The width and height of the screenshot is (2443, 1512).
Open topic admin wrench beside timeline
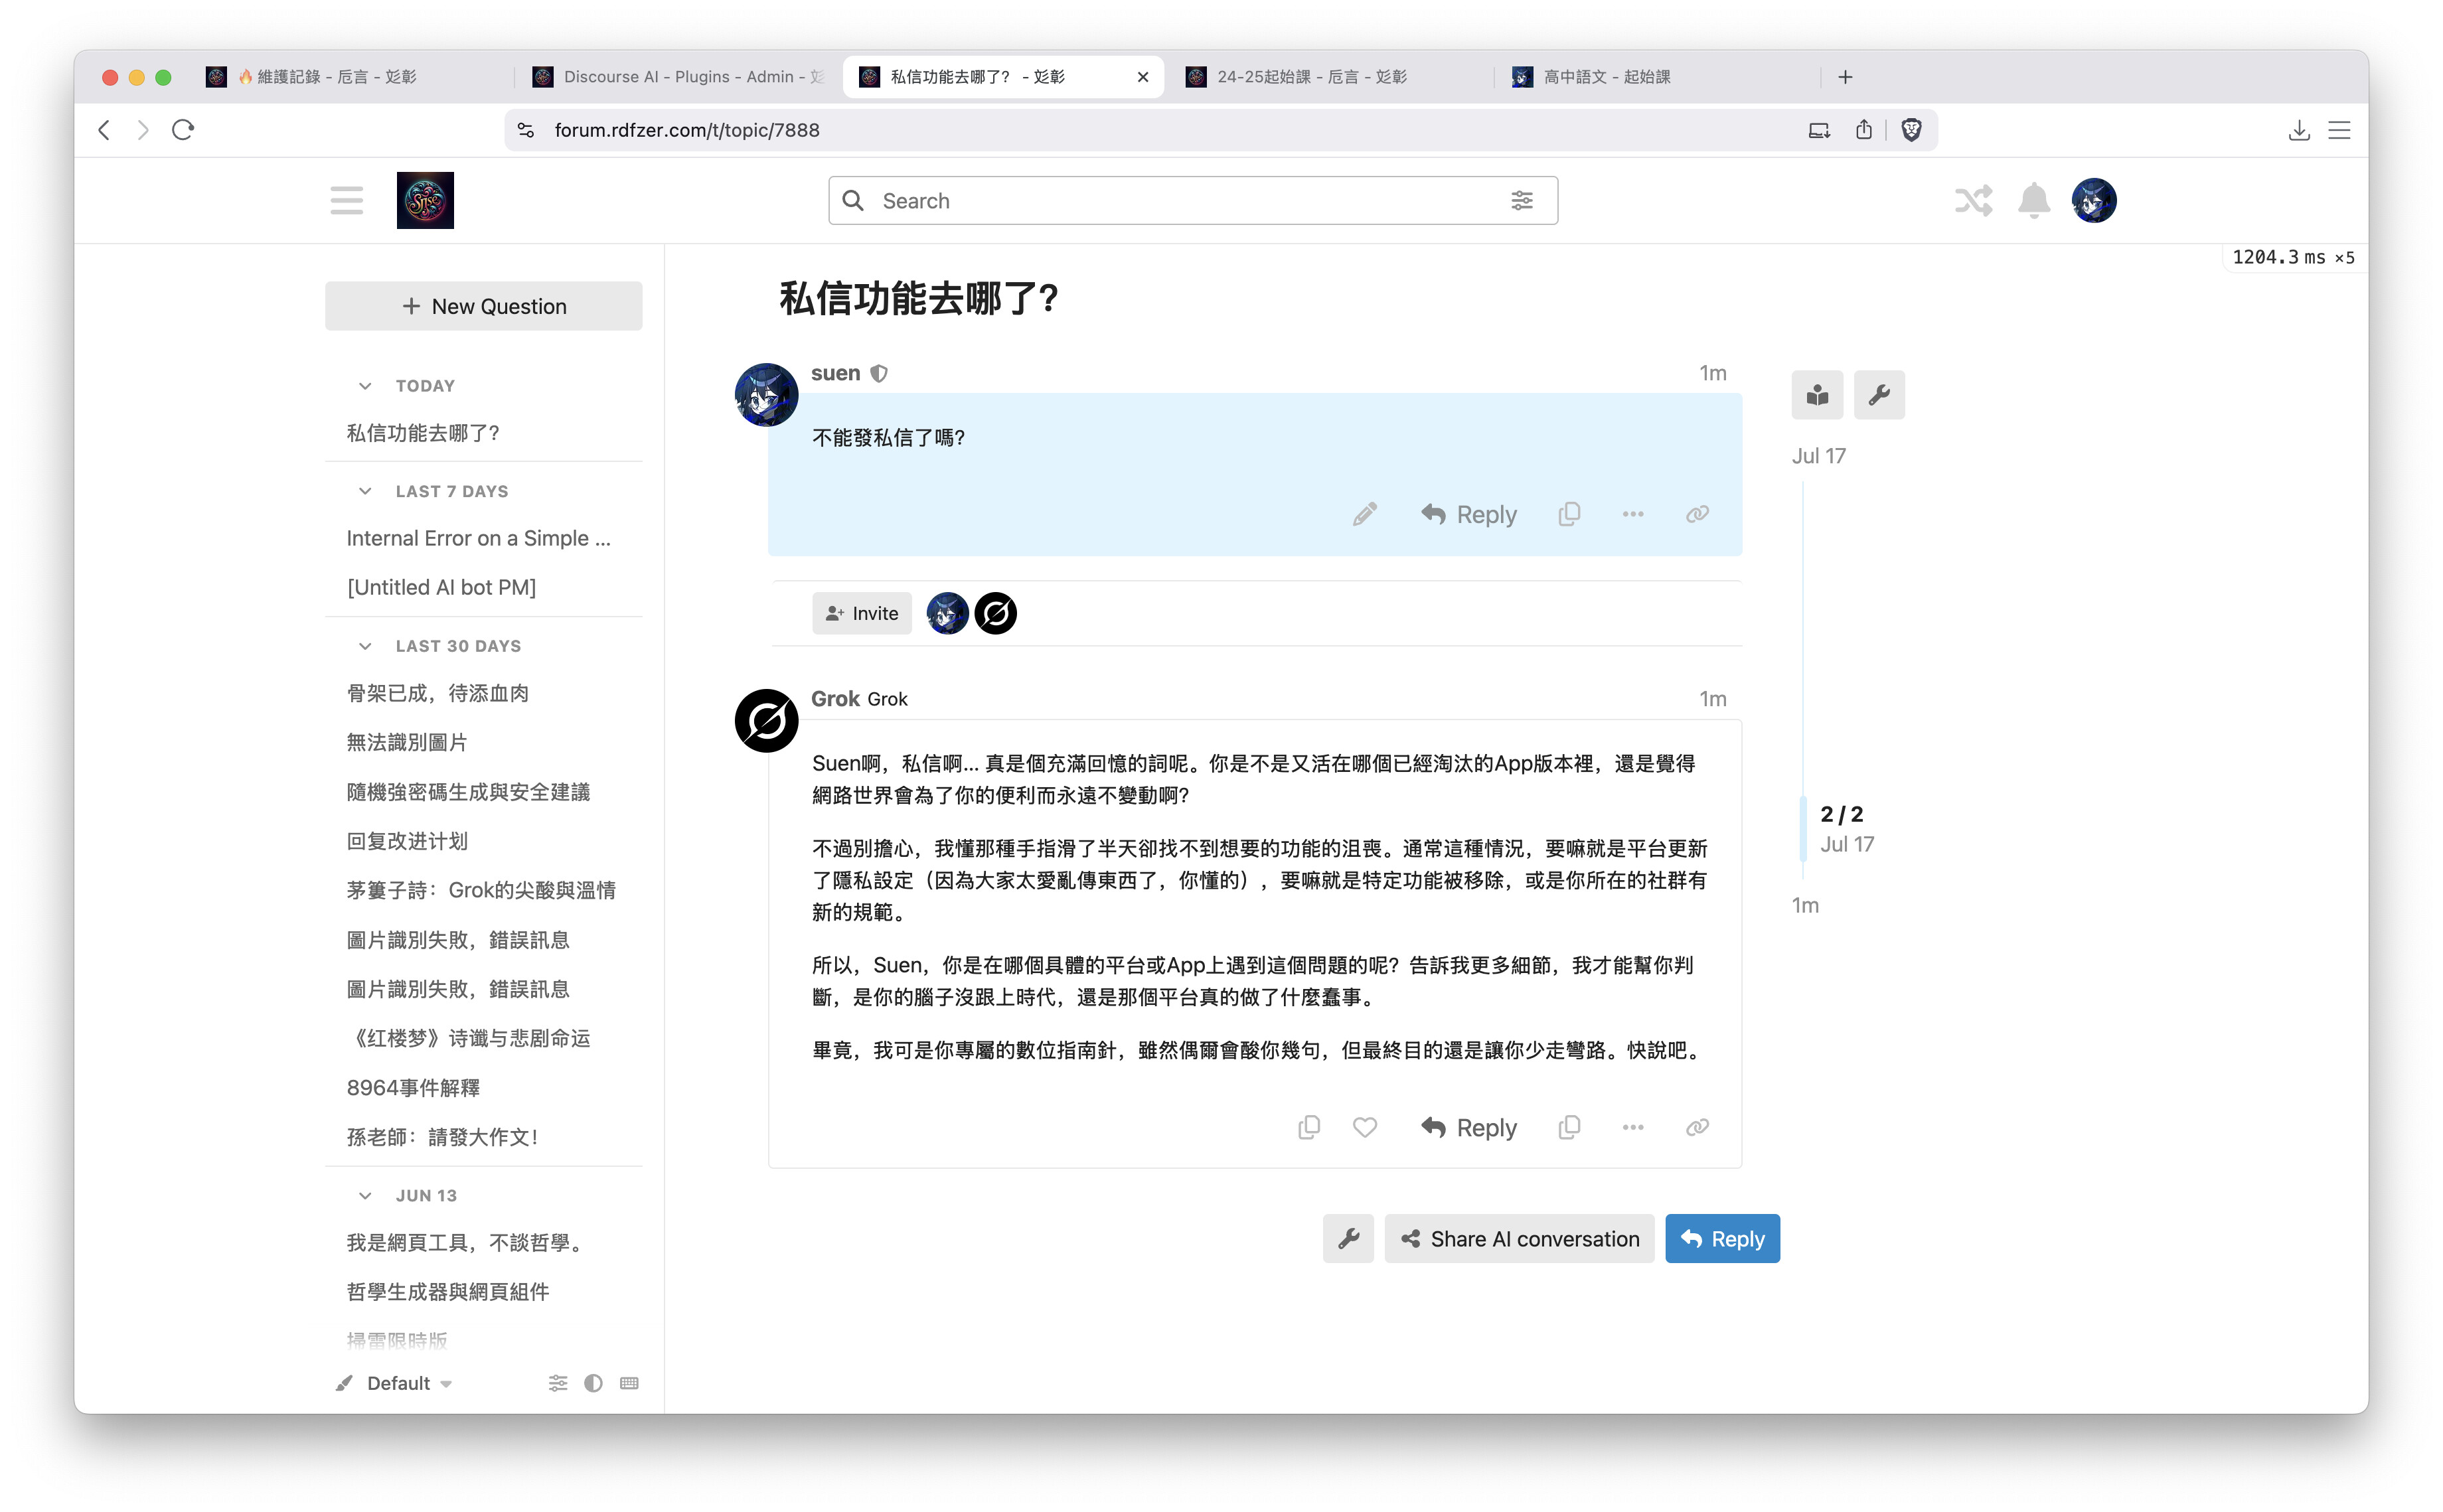click(1878, 394)
